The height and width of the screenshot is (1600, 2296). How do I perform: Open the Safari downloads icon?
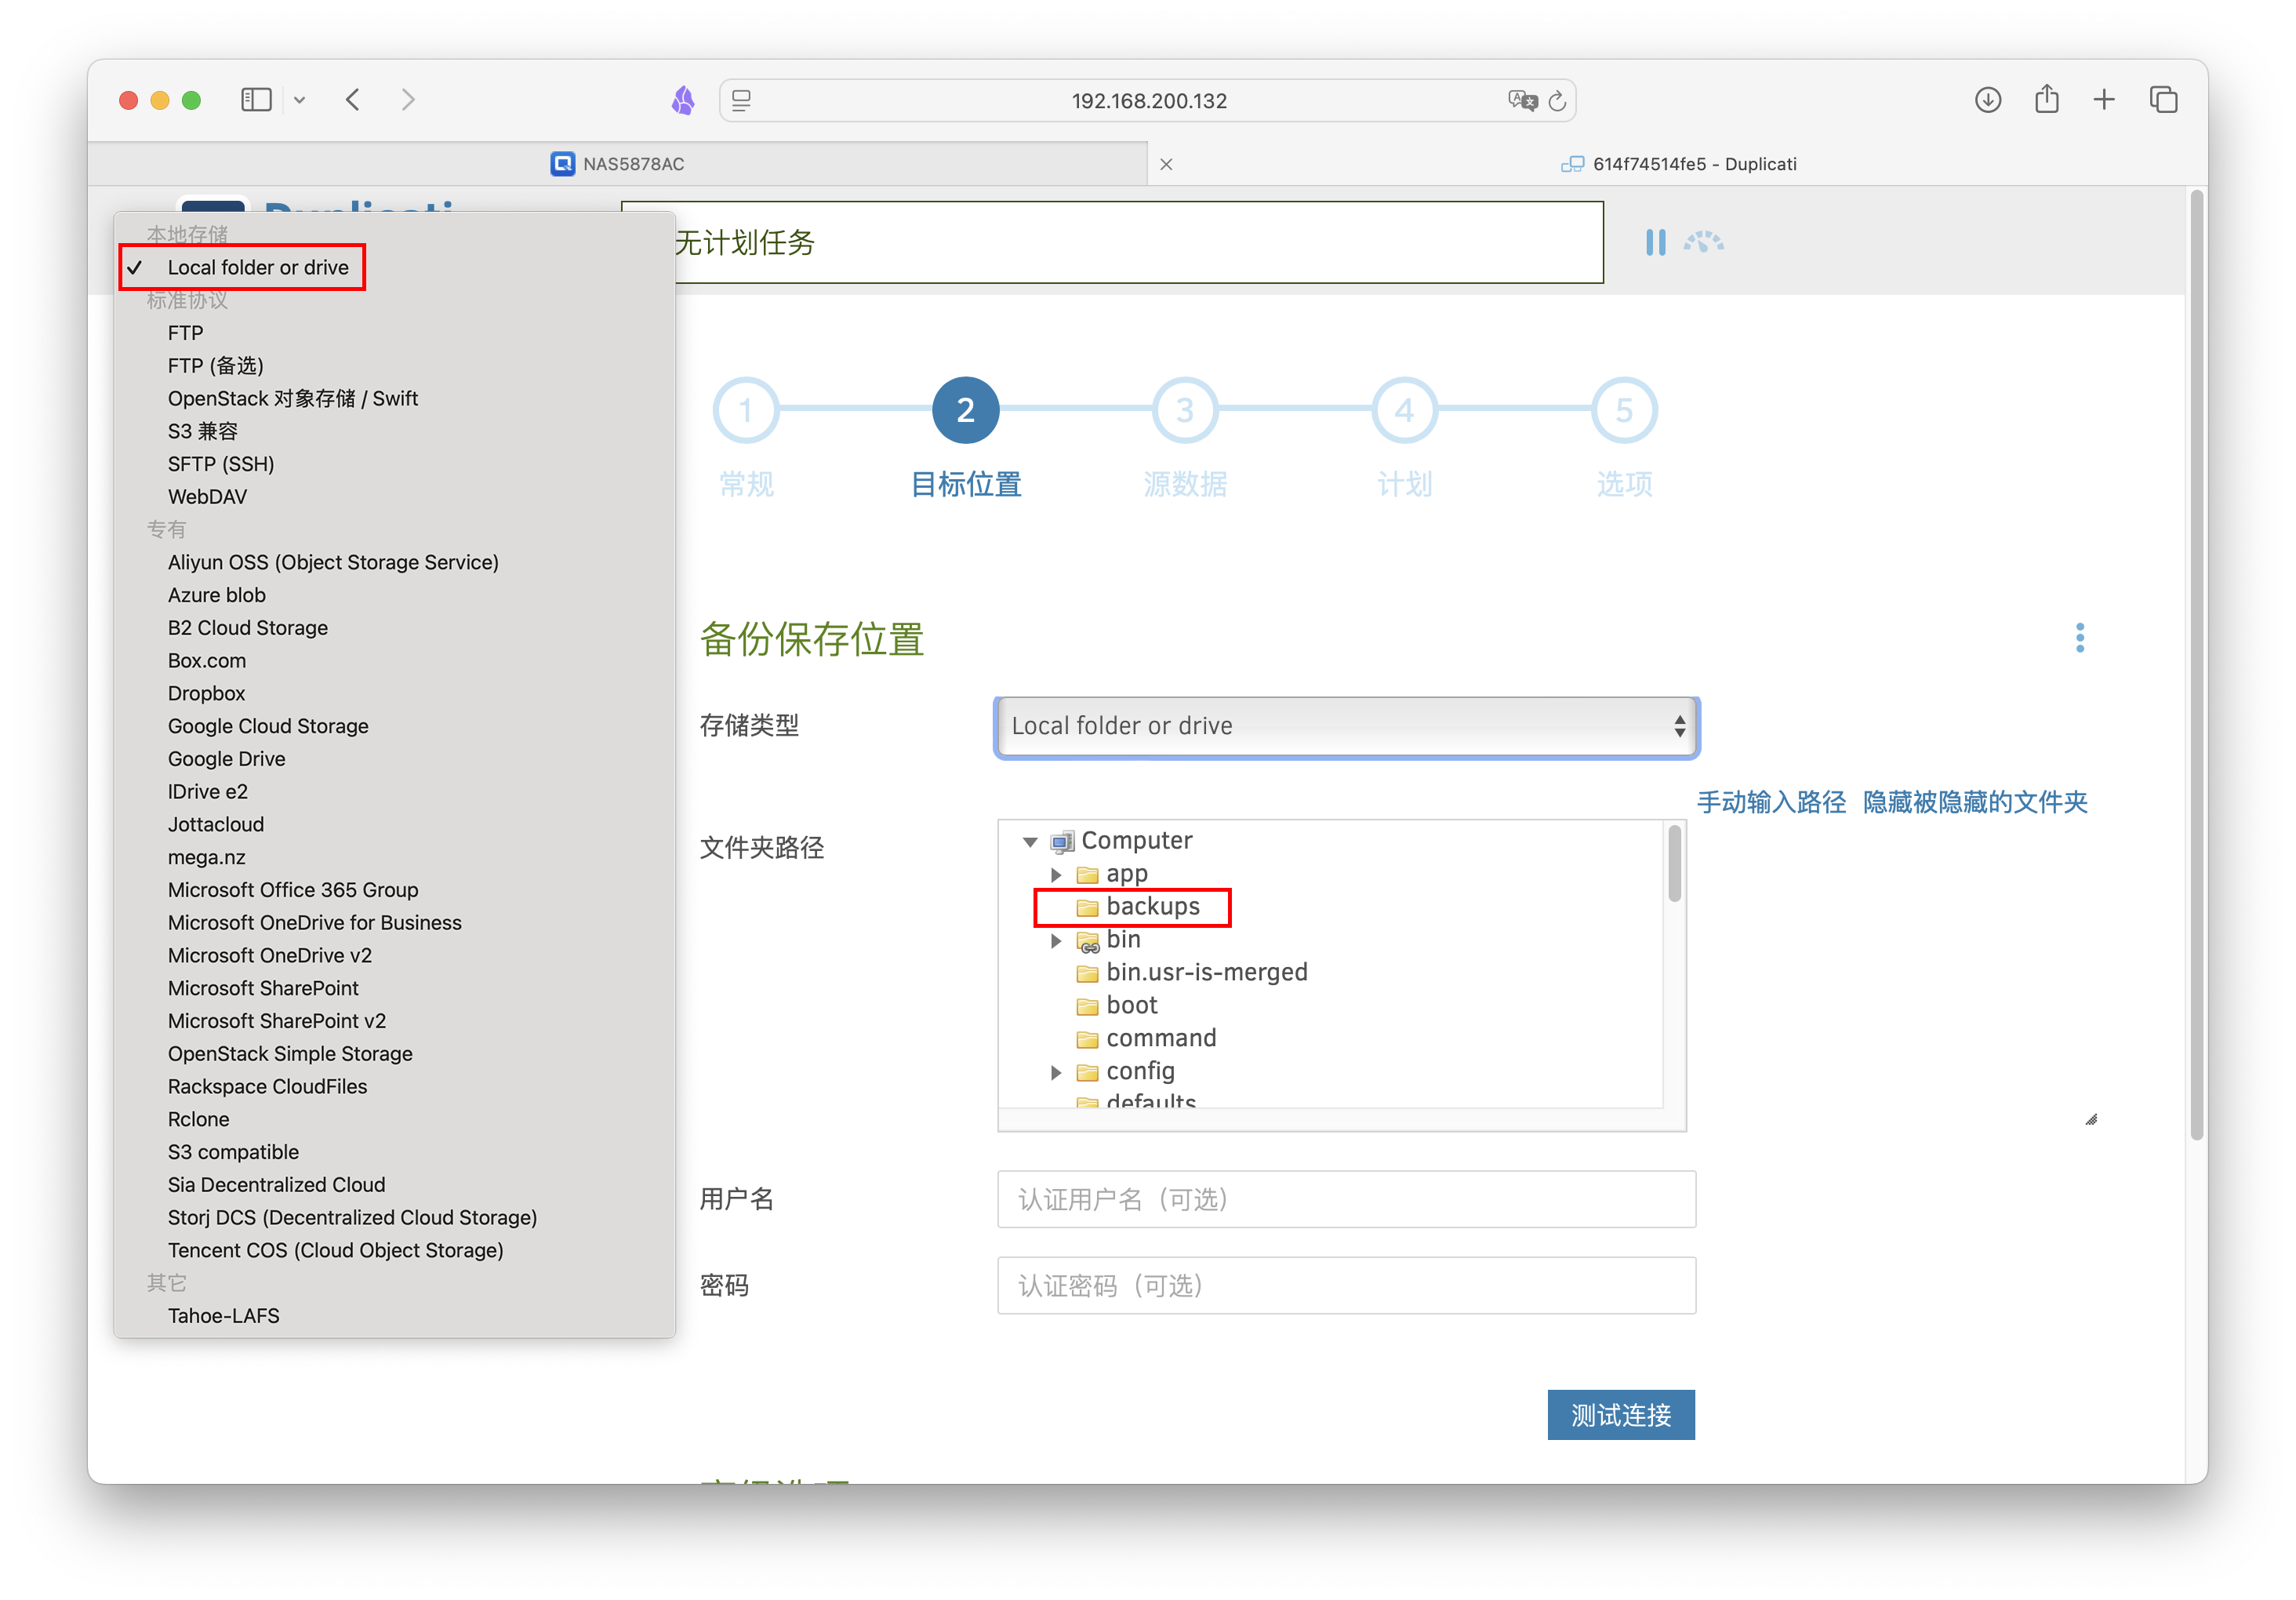1988,100
